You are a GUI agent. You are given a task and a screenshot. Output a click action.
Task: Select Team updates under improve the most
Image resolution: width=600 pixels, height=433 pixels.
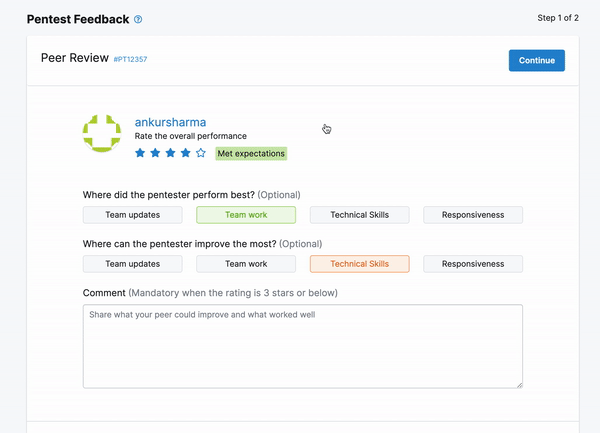tap(132, 264)
